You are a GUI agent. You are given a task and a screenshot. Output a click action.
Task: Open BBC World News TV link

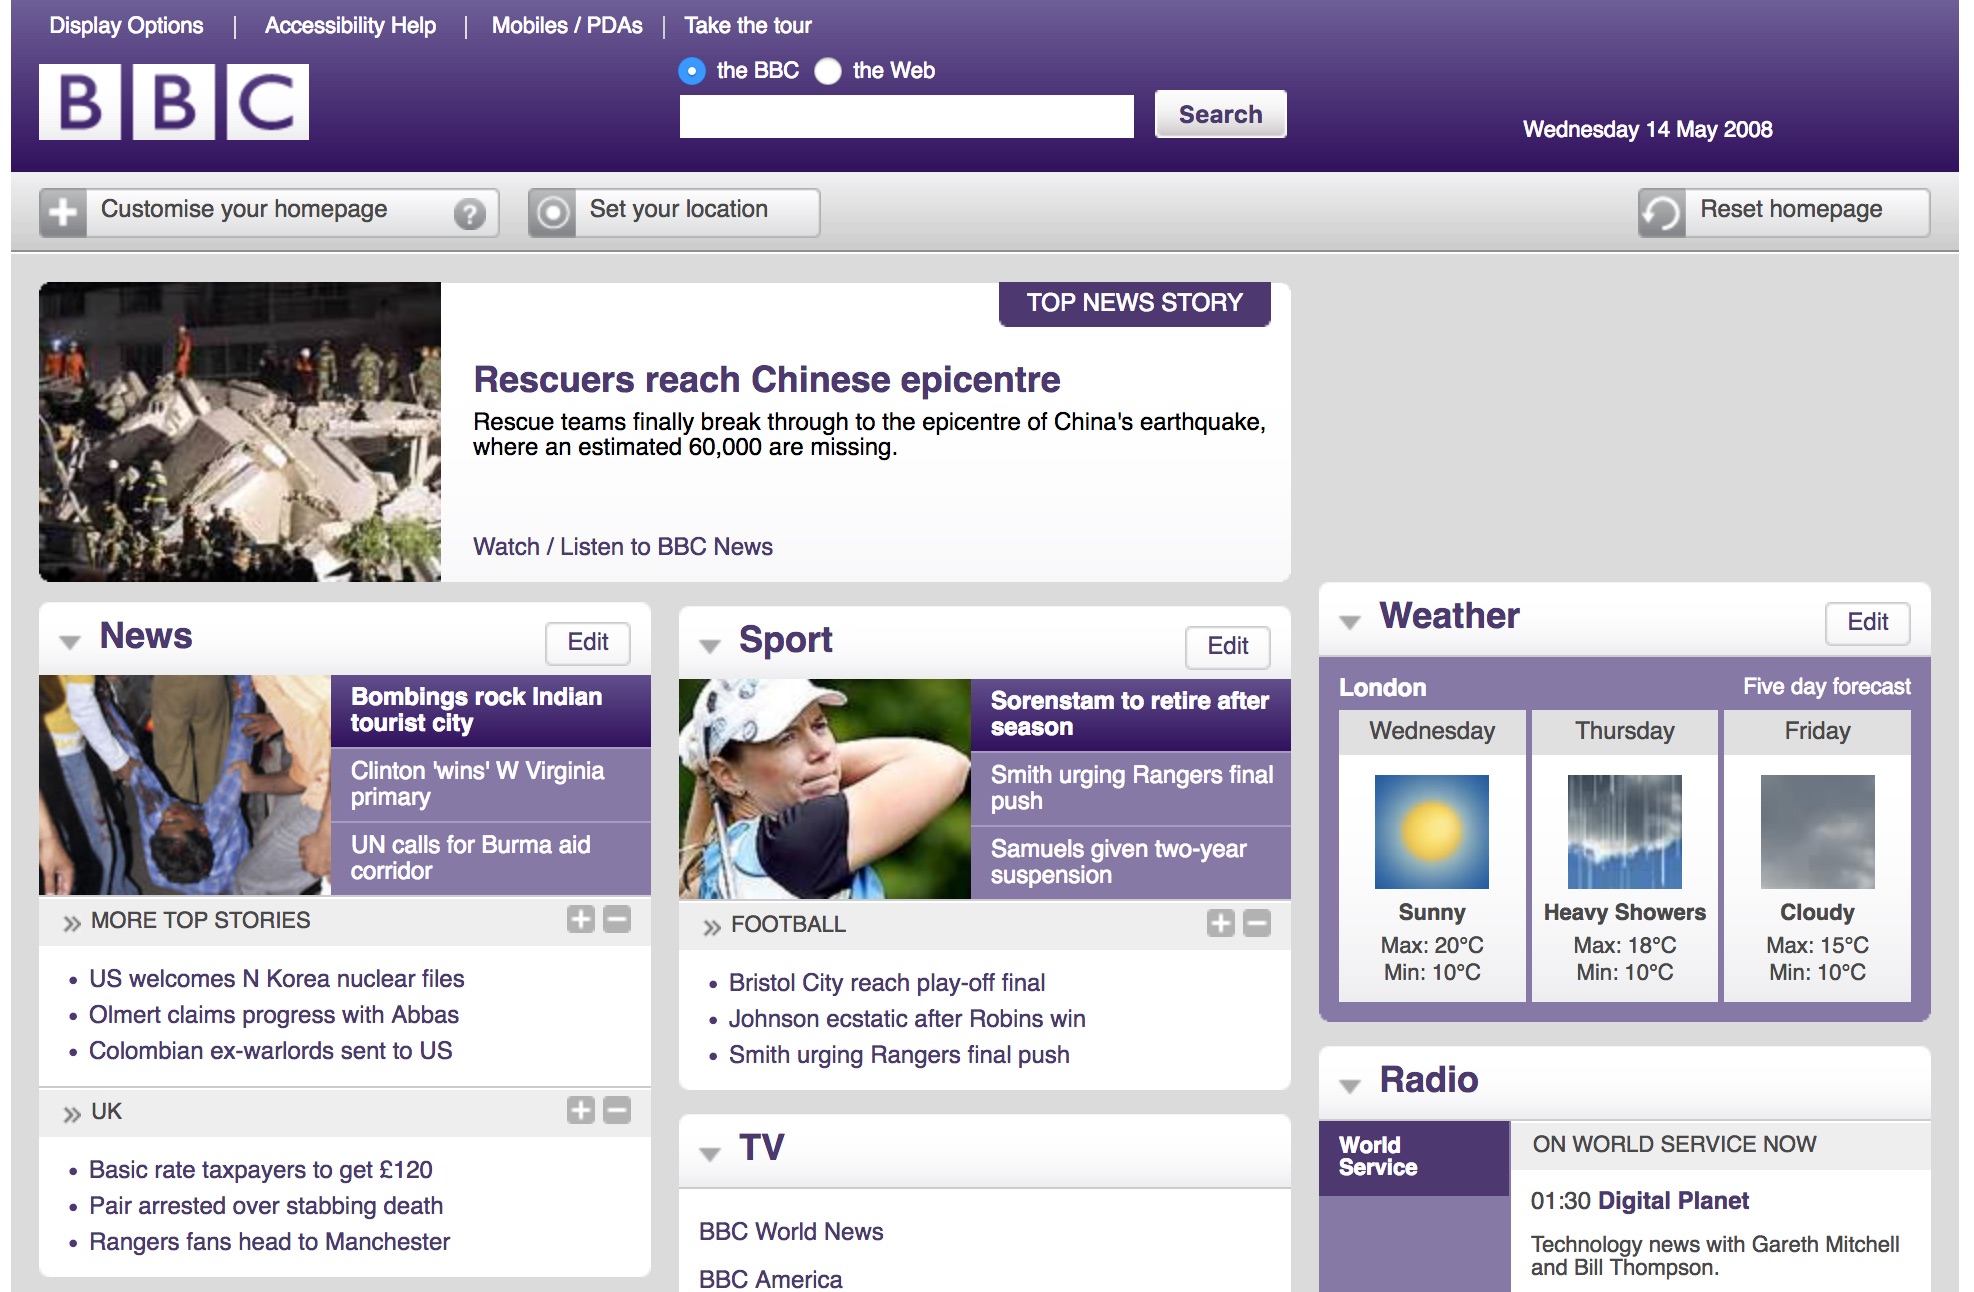pos(791,1232)
